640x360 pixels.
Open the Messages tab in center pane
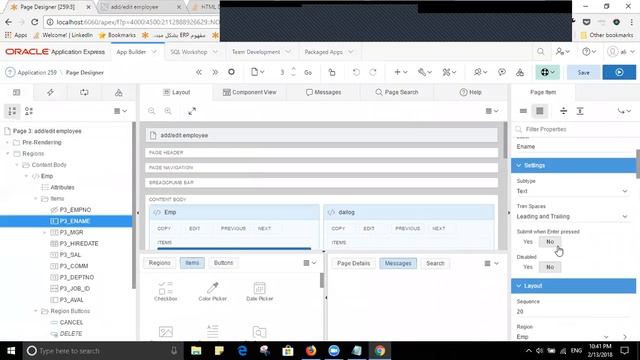(323, 92)
